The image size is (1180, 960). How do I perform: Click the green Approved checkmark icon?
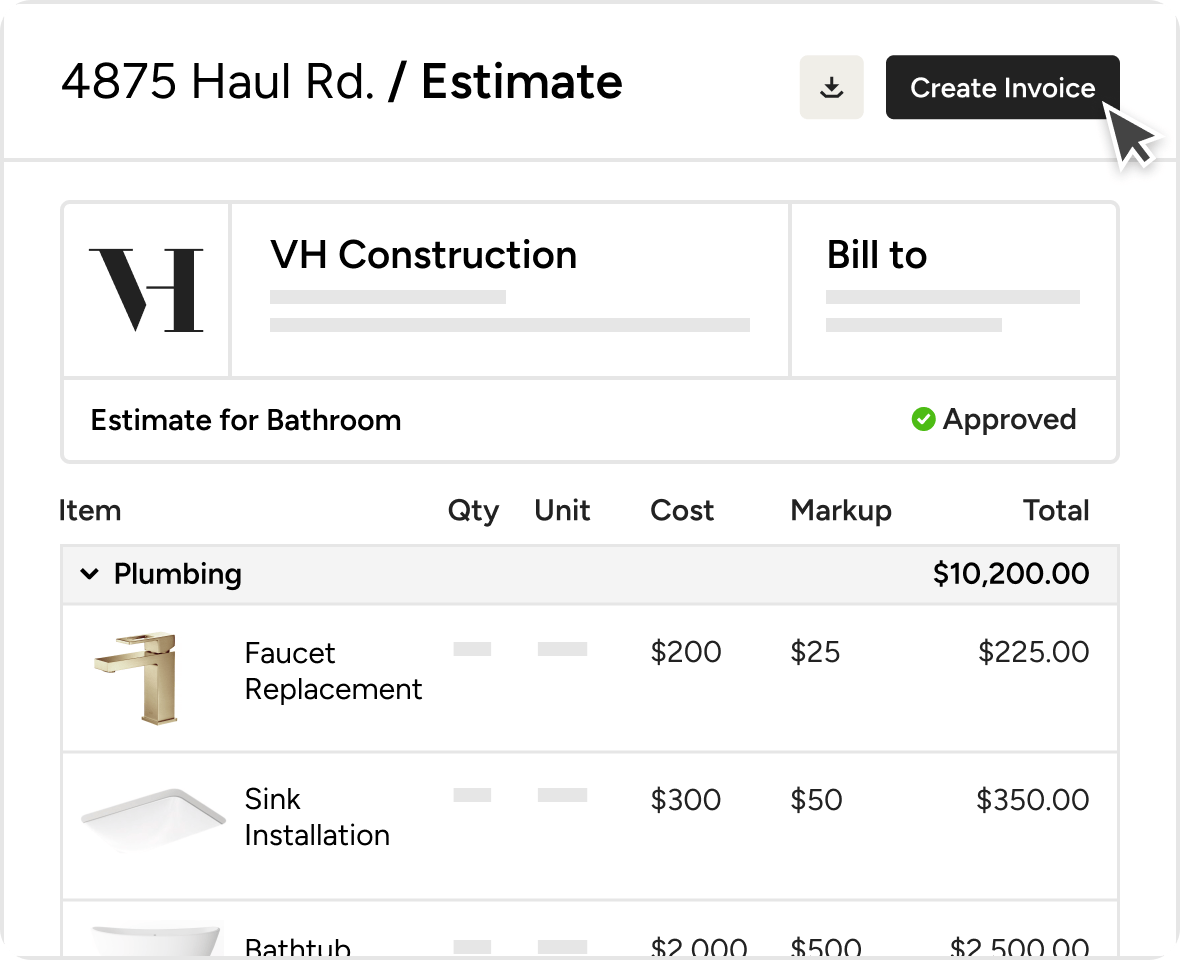click(x=923, y=420)
